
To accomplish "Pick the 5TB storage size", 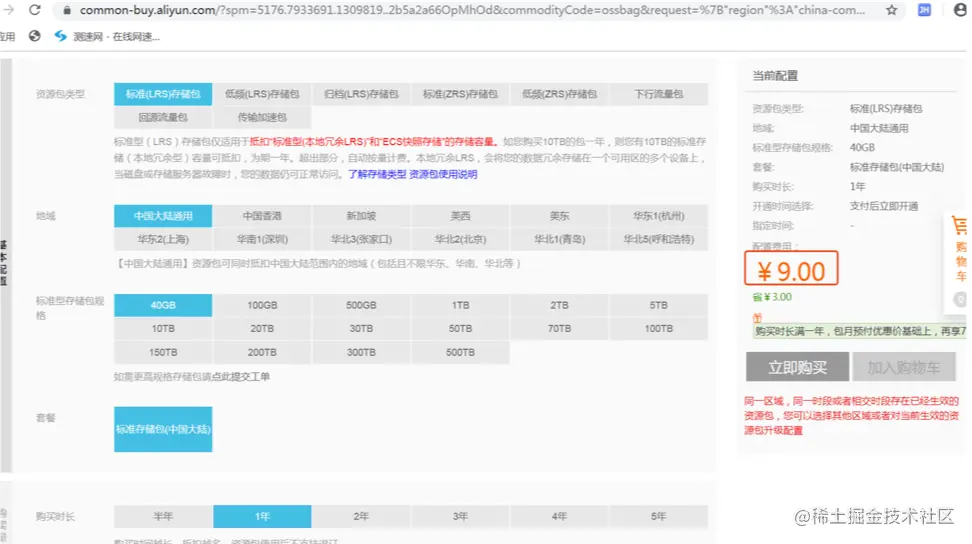I will pyautogui.click(x=659, y=305).
